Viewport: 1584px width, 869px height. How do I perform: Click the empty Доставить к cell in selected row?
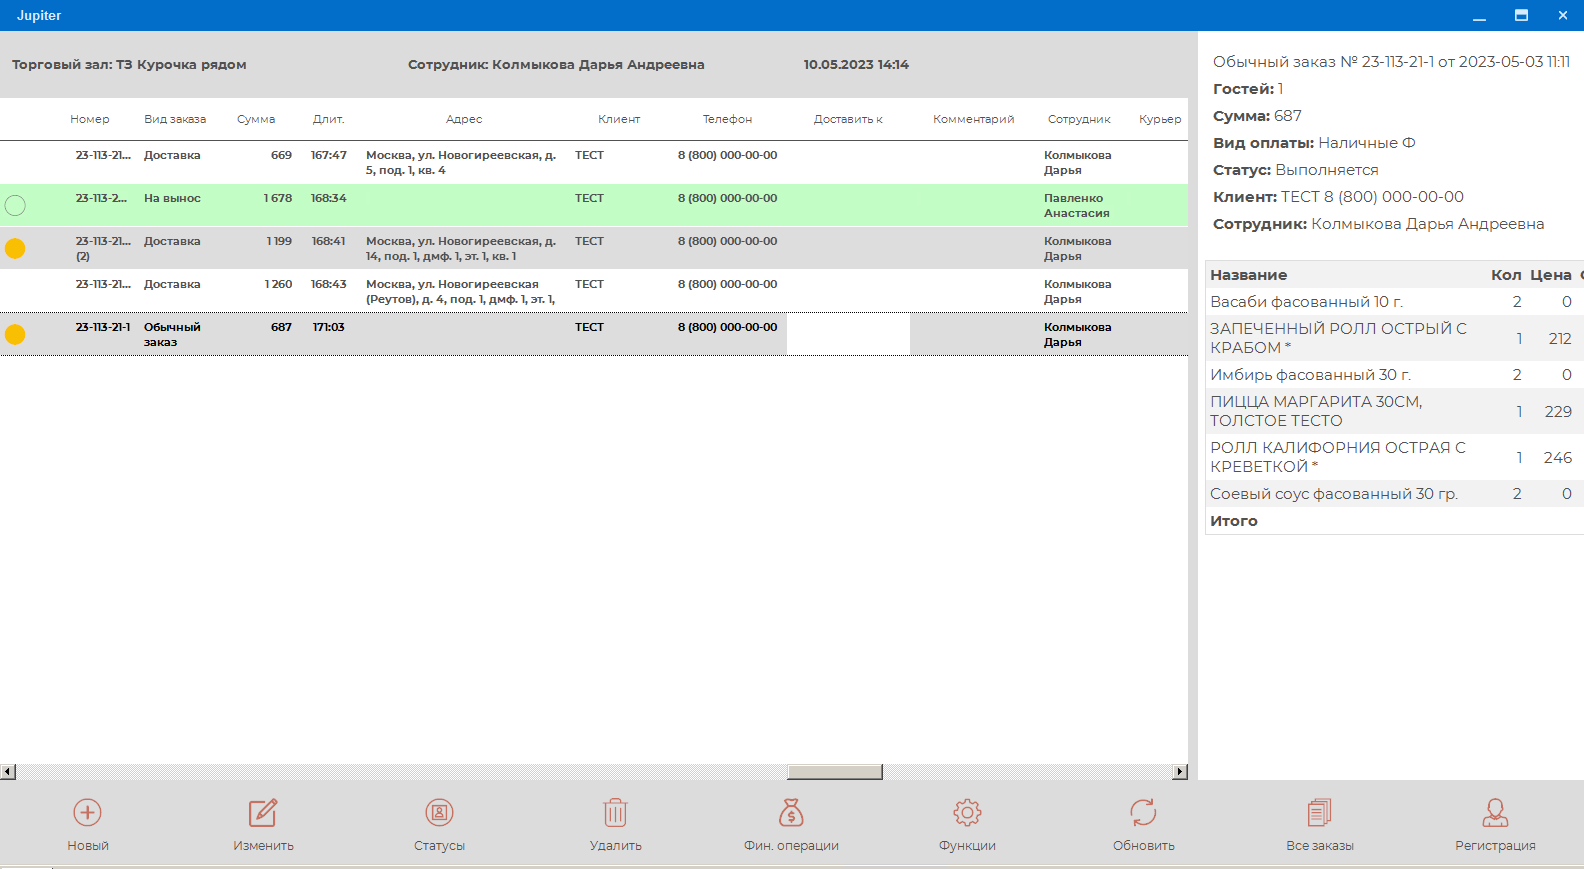[x=848, y=334]
